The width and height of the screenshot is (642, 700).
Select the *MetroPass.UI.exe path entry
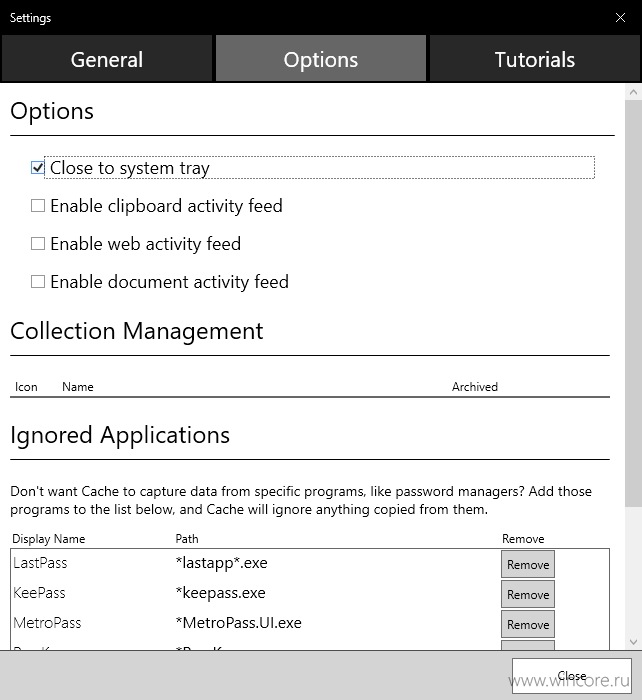coord(238,623)
